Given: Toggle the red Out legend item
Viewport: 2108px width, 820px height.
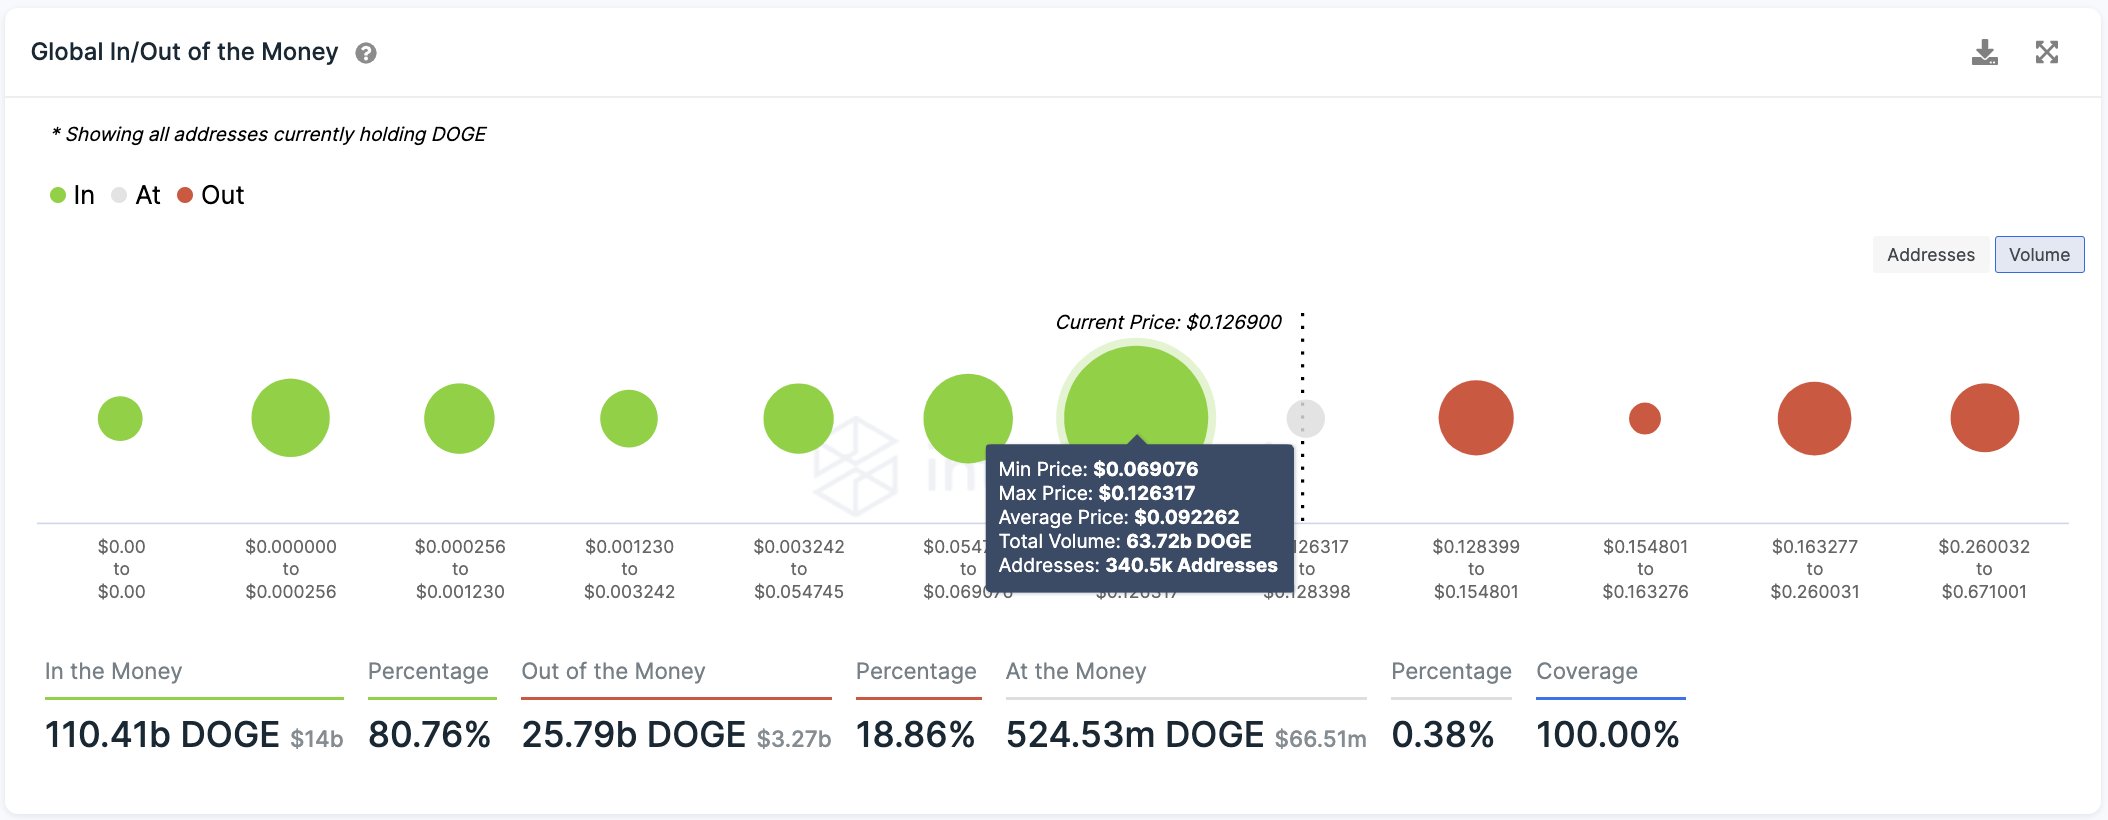Looking at the screenshot, I should pos(211,195).
